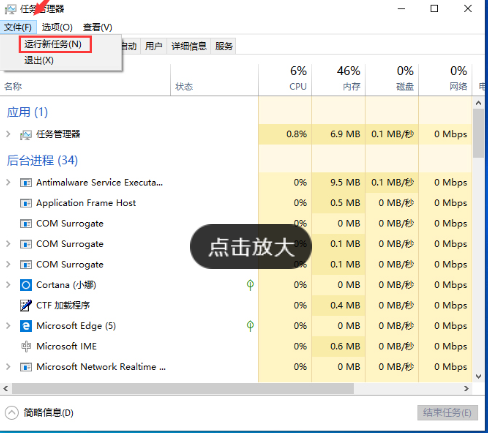
Task: Switch to the 详细信息 tab
Action: pyautogui.click(x=189, y=46)
